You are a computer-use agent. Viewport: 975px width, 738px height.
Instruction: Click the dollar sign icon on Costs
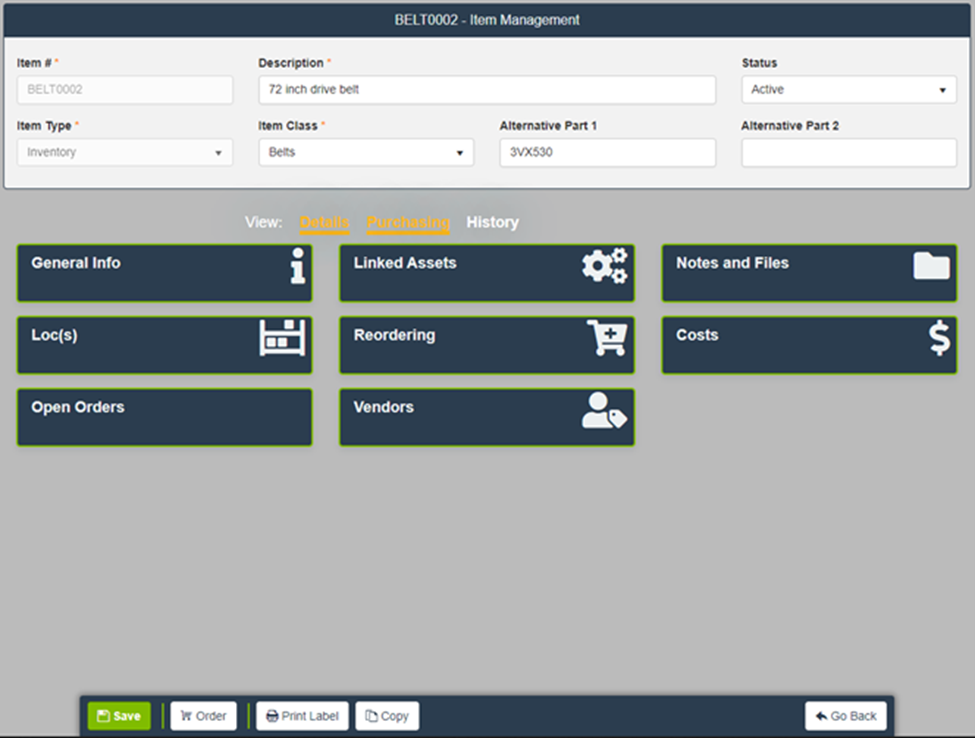point(939,338)
